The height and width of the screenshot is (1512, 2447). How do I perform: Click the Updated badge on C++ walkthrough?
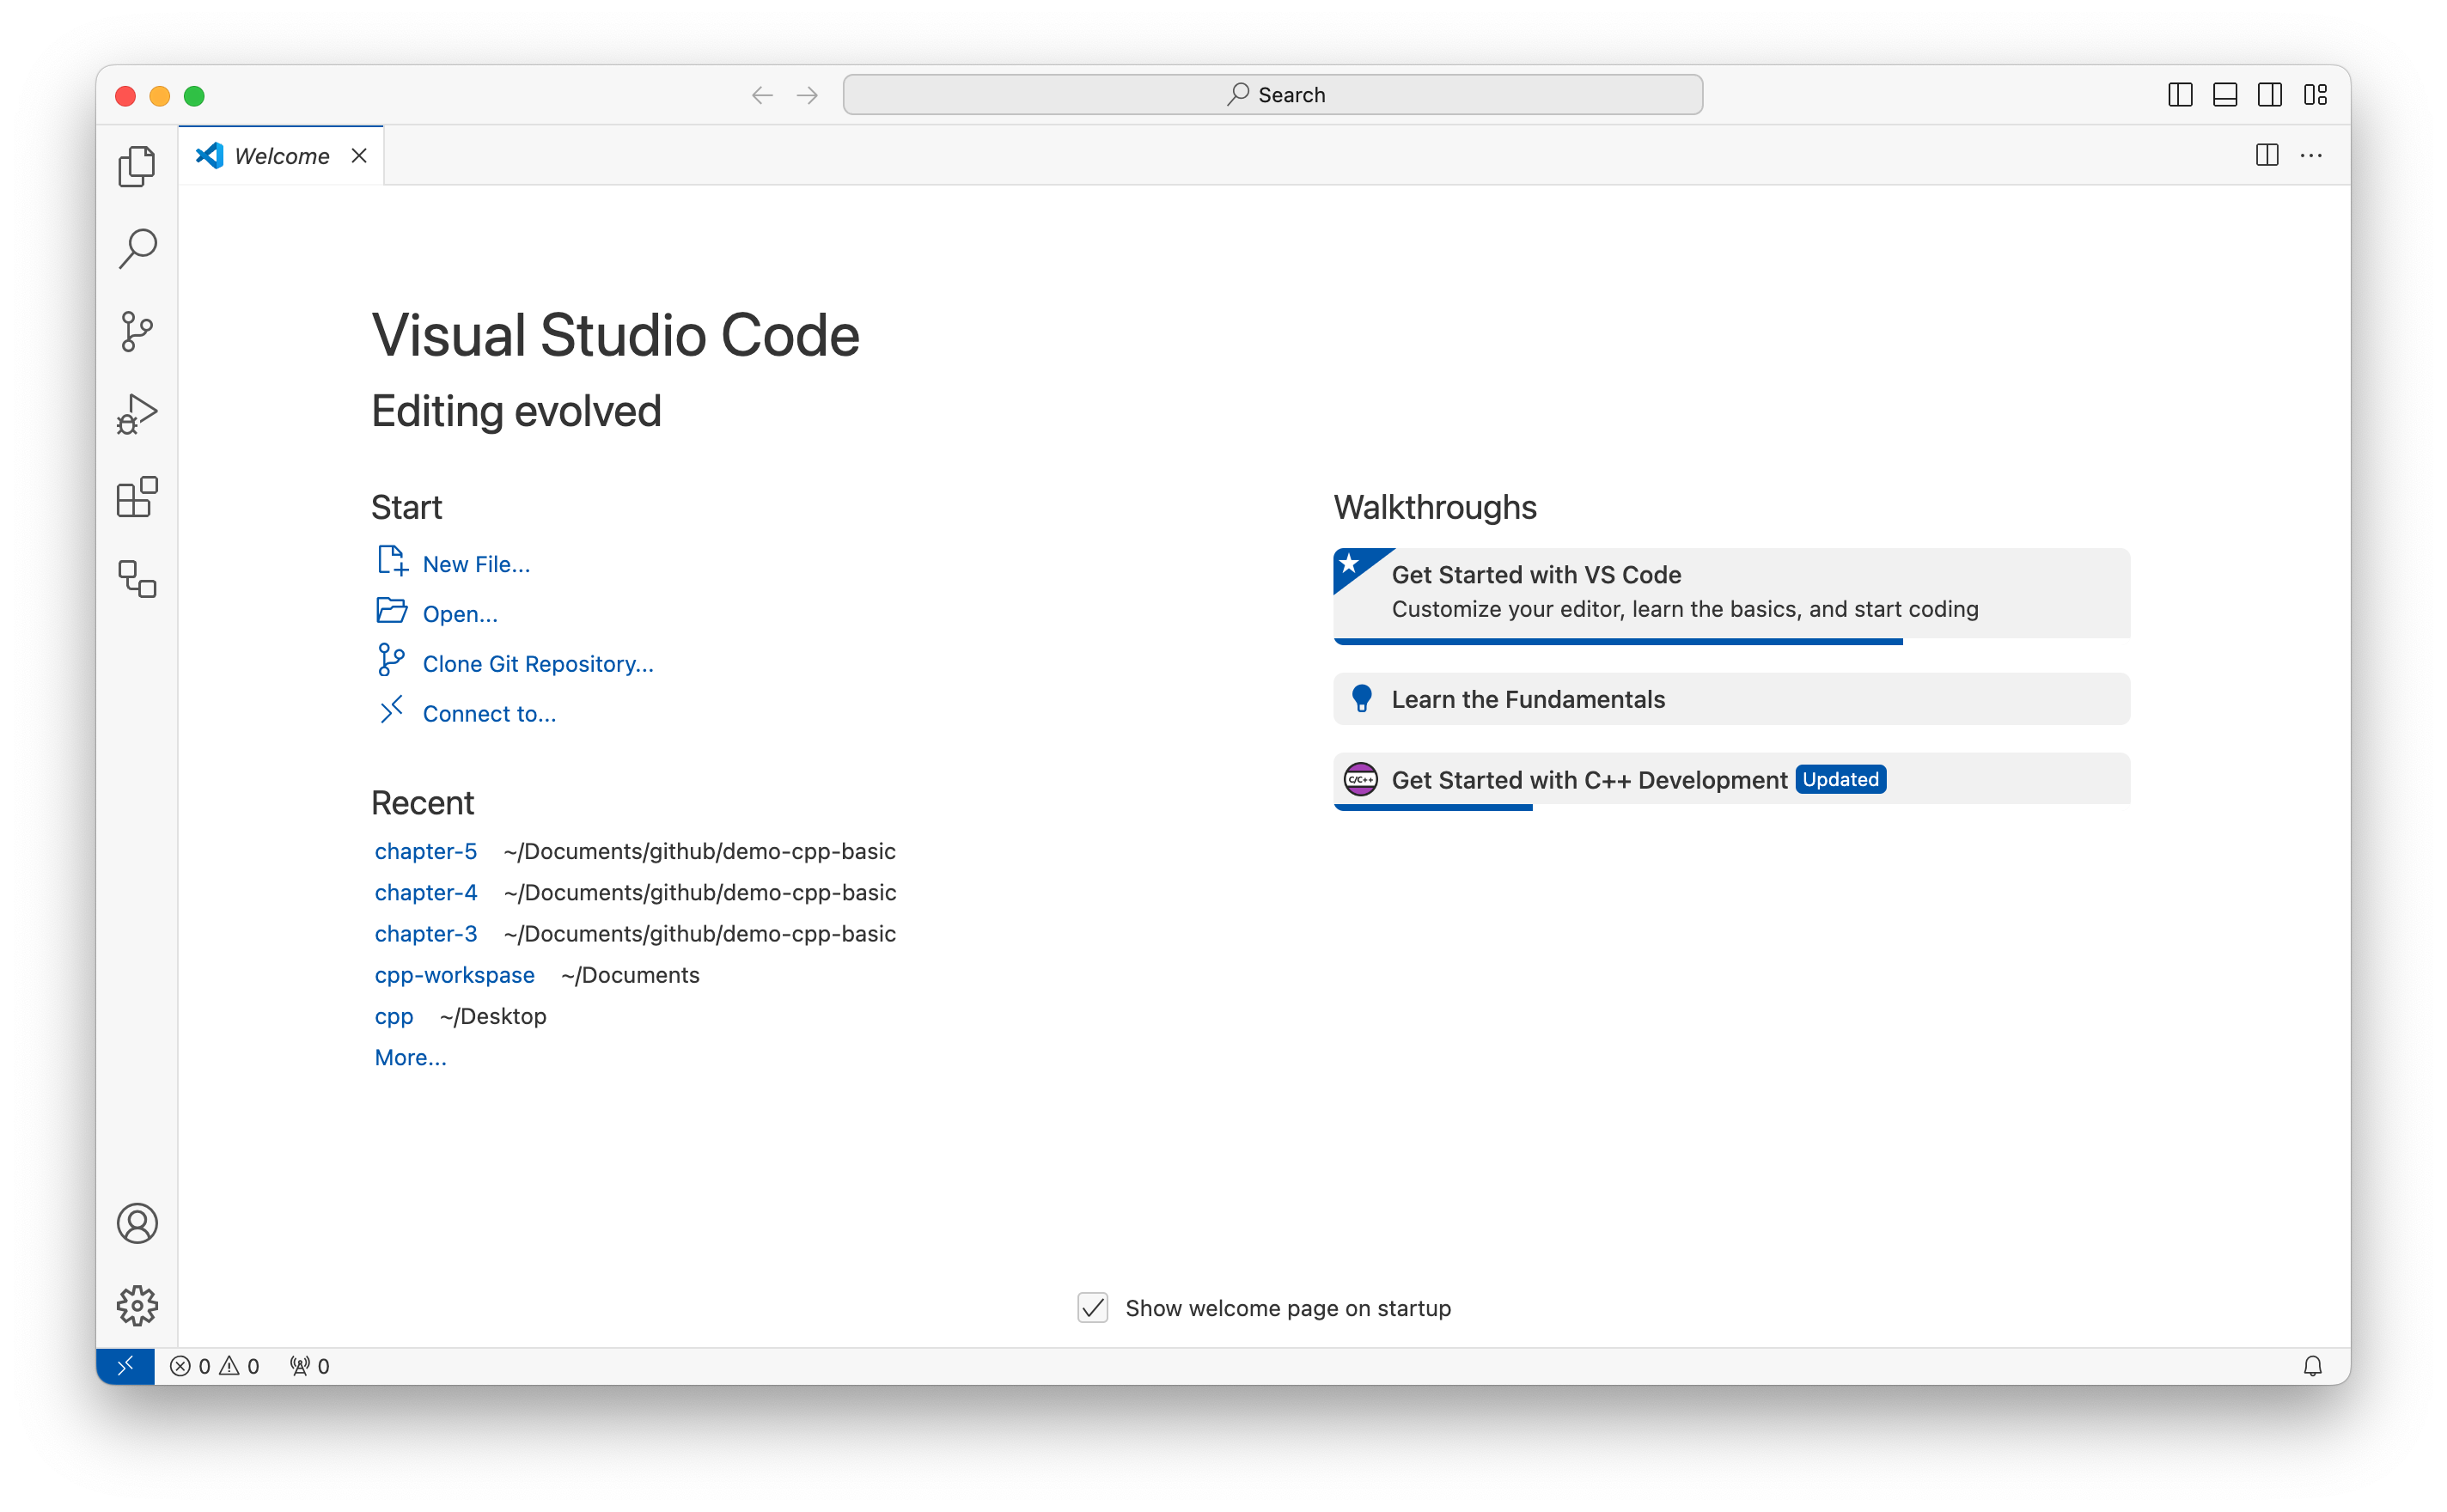tap(1840, 780)
